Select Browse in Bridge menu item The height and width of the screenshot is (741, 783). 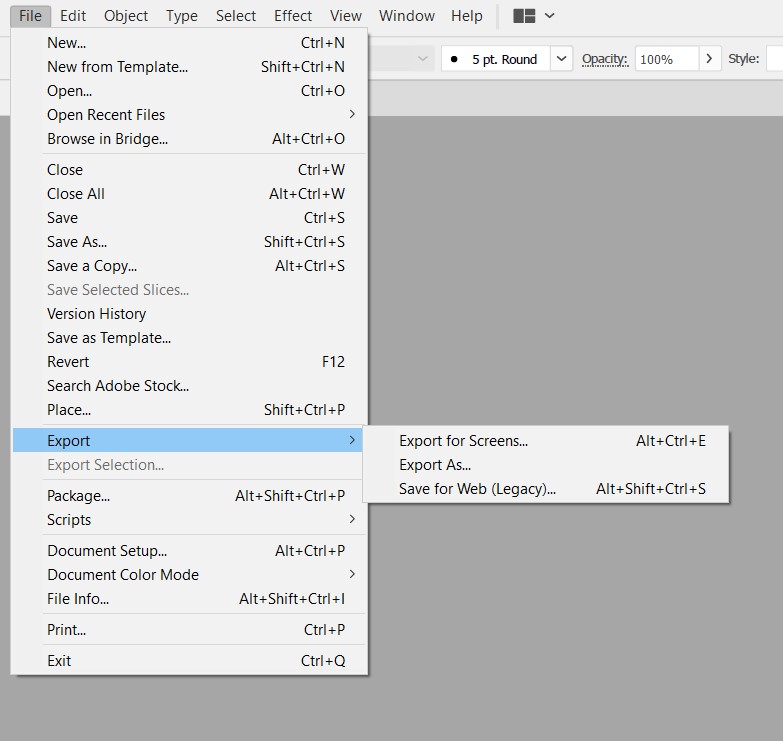pyautogui.click(x=107, y=139)
